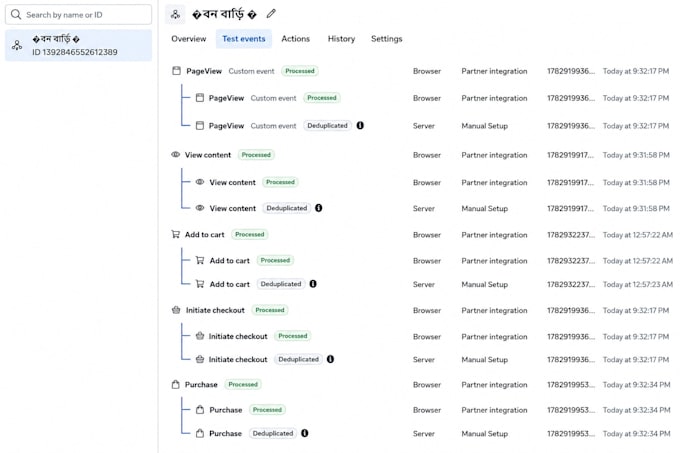Select top-level Add to cart event name
Viewport: 680px width, 453px height.
(204, 235)
